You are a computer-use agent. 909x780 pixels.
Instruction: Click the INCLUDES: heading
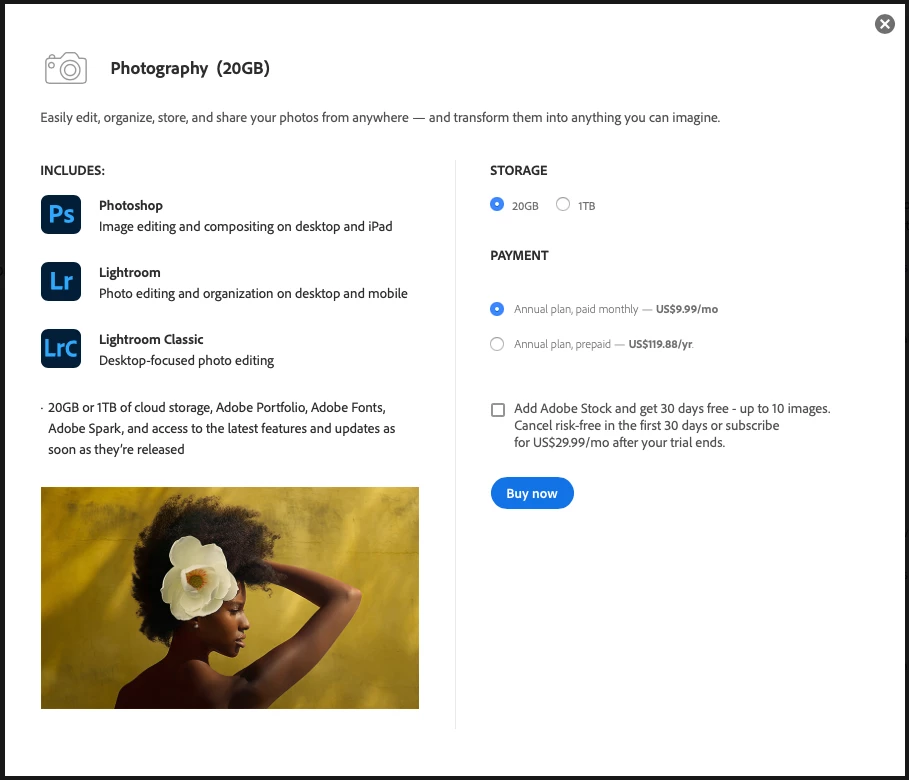click(x=72, y=170)
